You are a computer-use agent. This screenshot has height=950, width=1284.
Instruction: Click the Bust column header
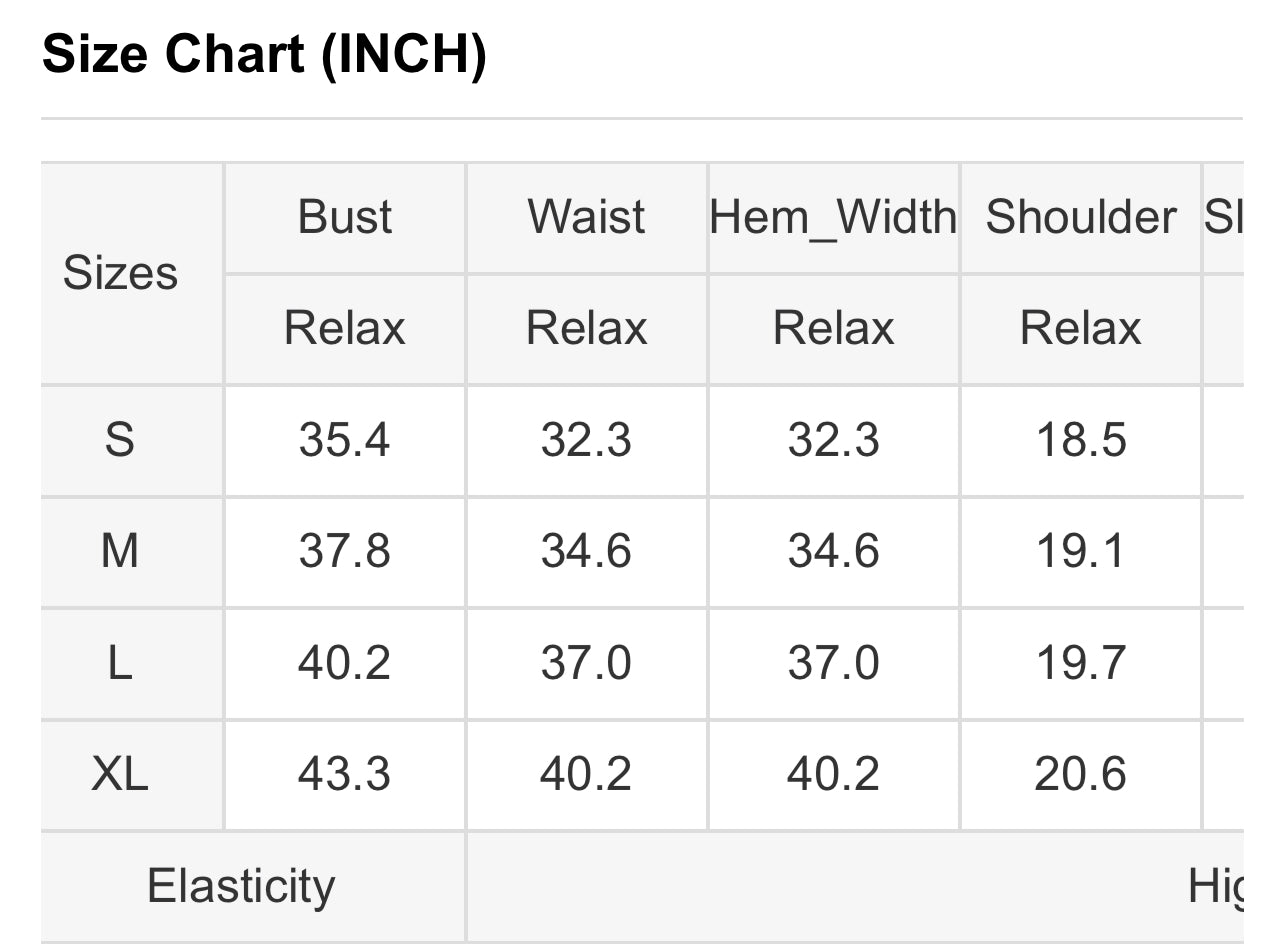click(345, 217)
